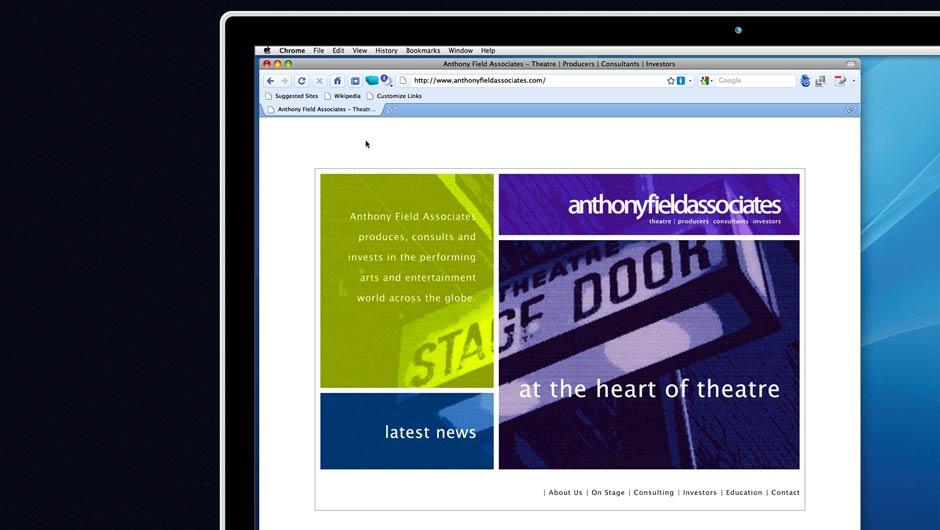Click the Contact footer link

[785, 492]
